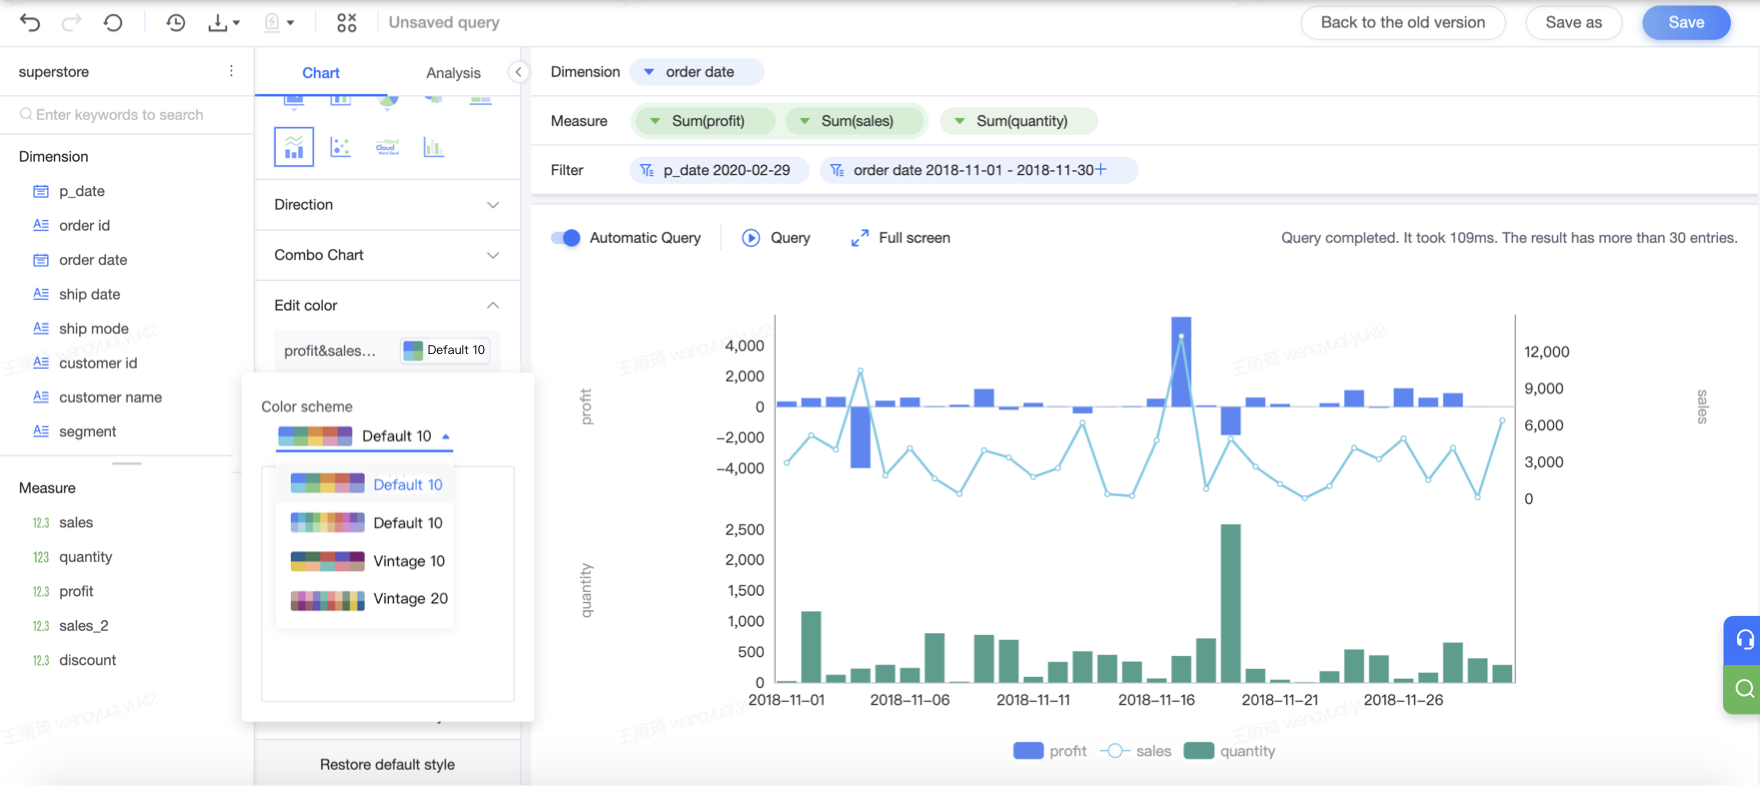Select the highlighted Default 10 color scheme

point(365,484)
